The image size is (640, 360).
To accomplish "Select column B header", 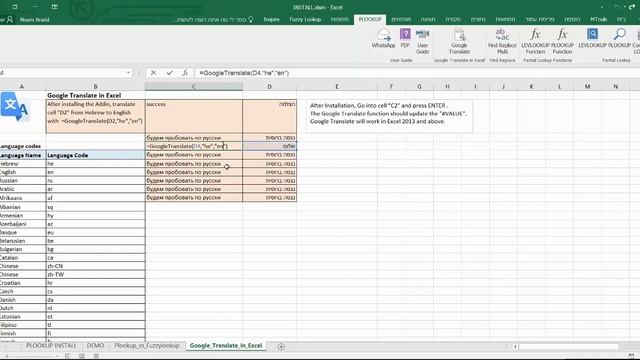I will coord(96,86).
